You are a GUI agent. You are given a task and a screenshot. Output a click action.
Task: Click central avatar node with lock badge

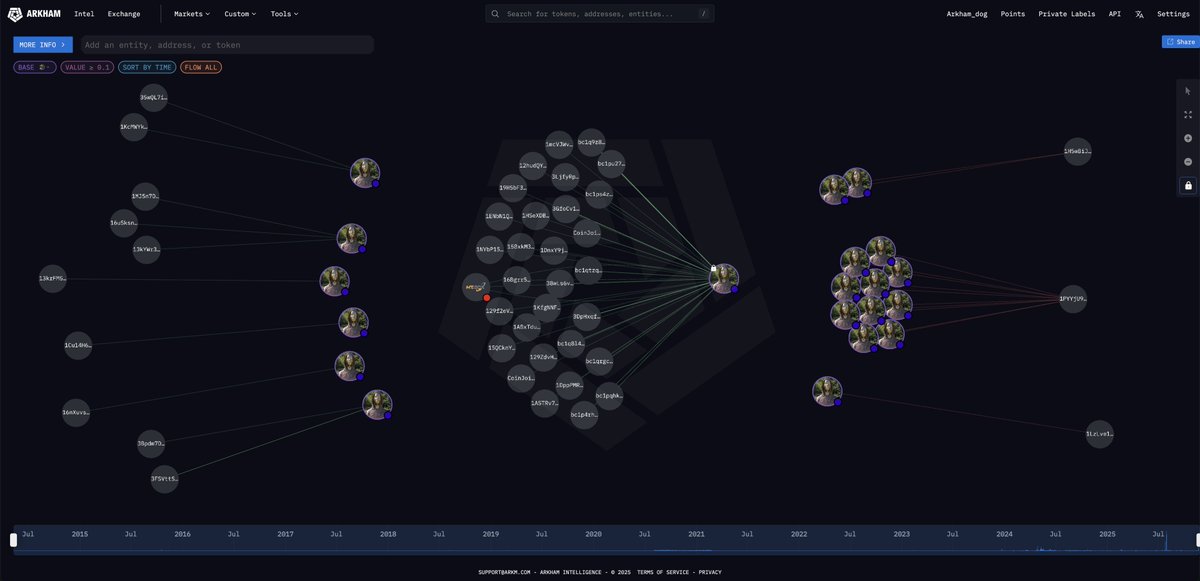coord(724,278)
